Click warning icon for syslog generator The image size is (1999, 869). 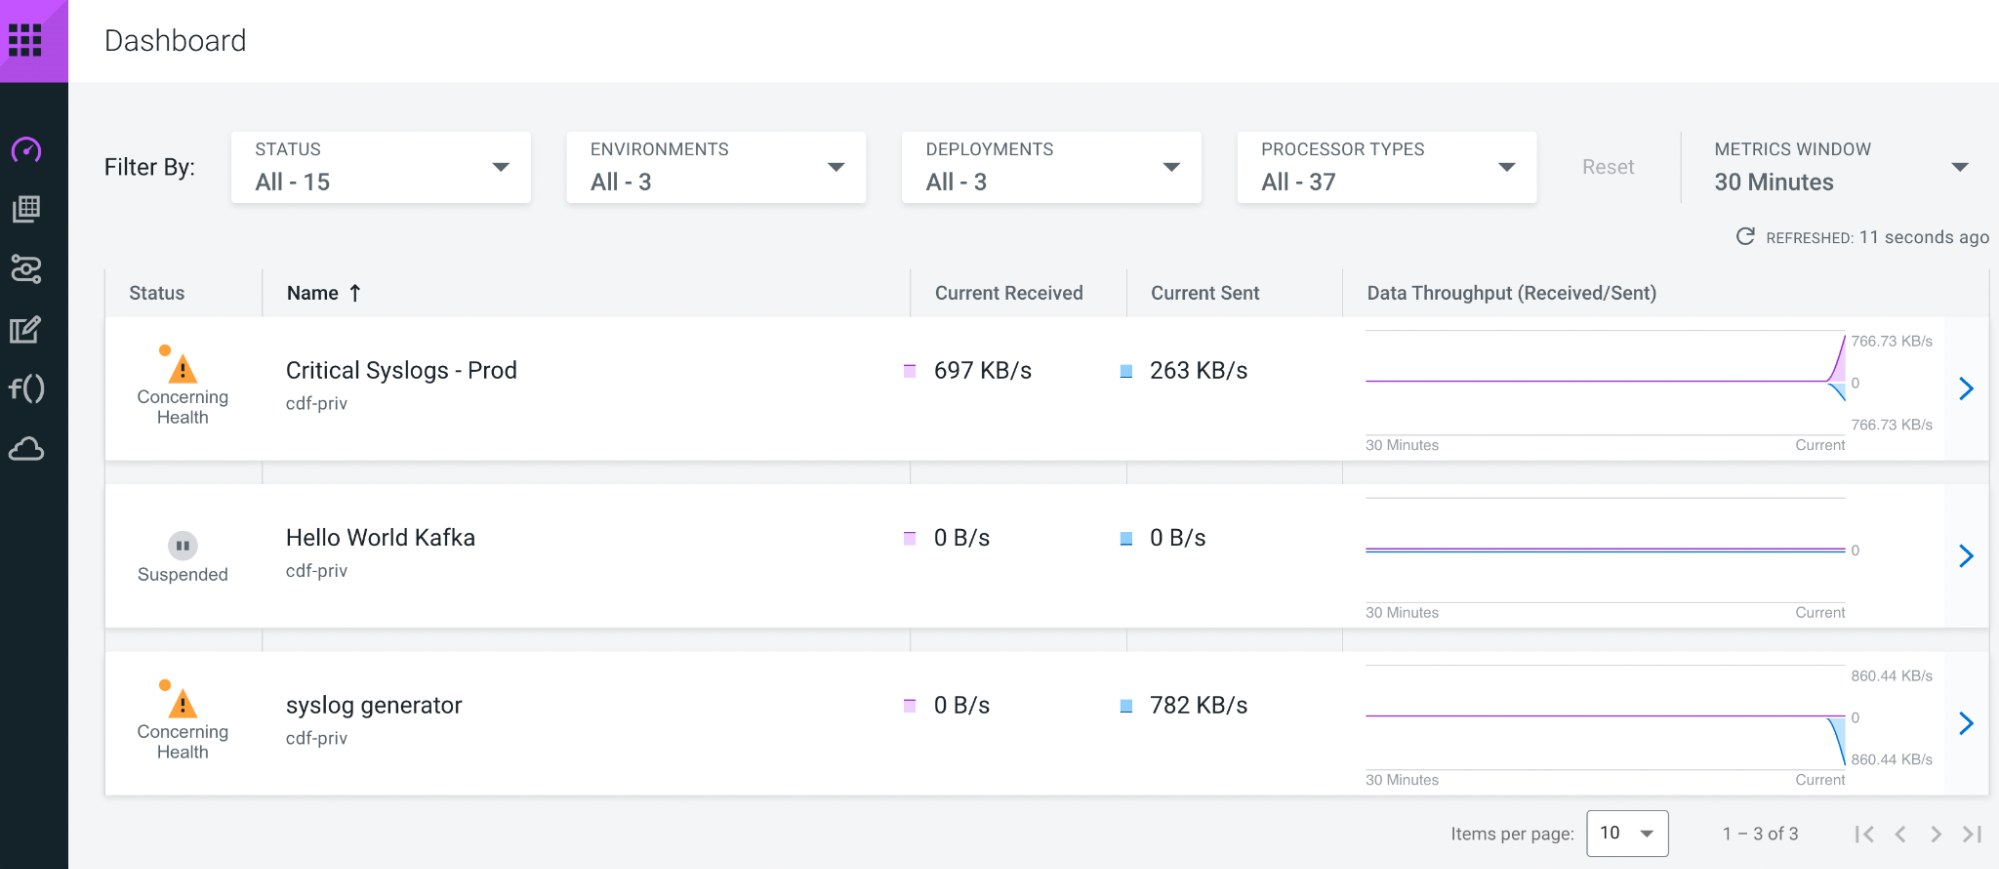tap(183, 704)
